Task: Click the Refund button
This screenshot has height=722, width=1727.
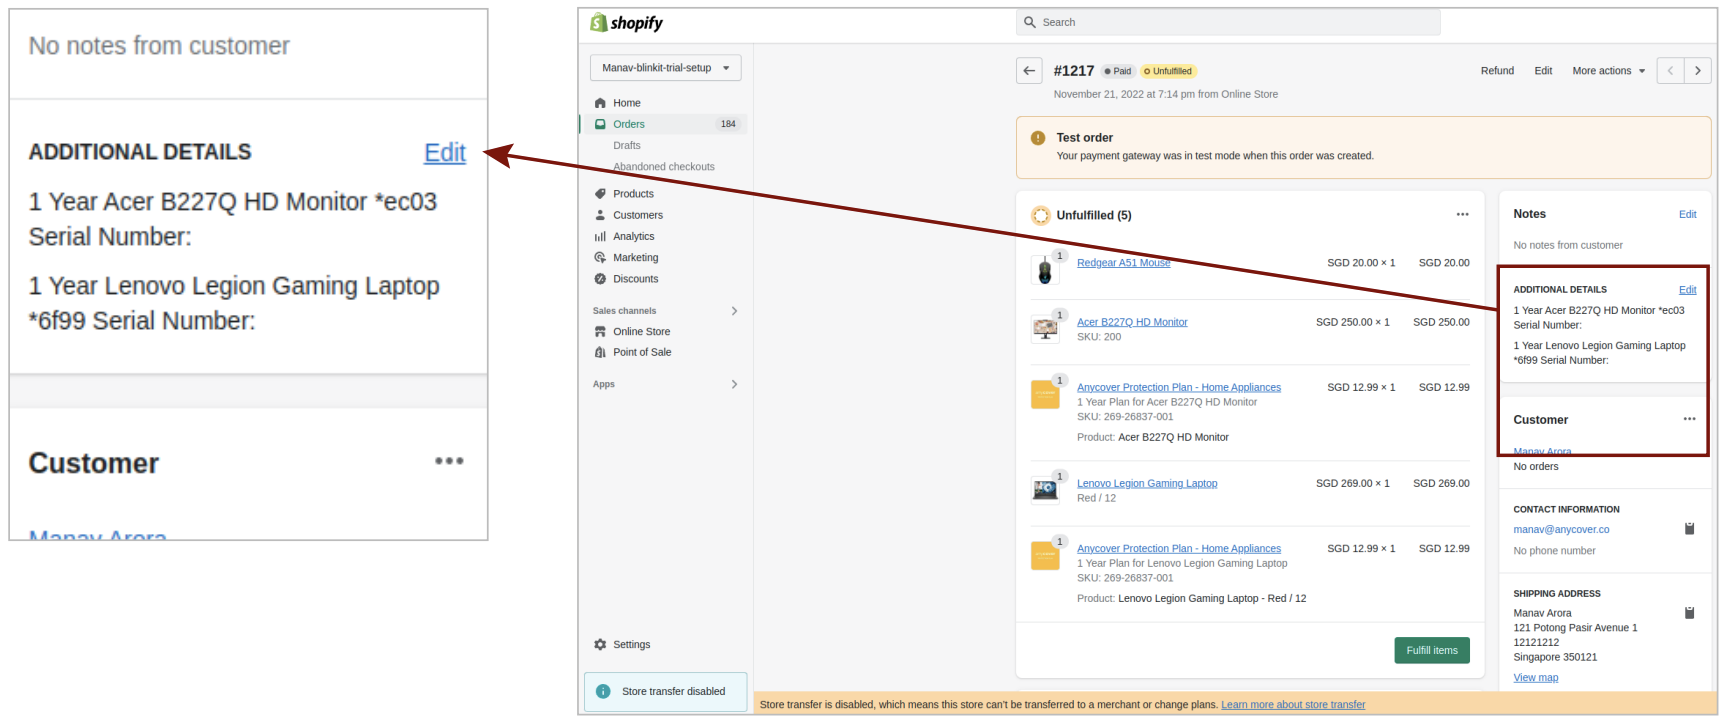Action: [x=1497, y=71]
